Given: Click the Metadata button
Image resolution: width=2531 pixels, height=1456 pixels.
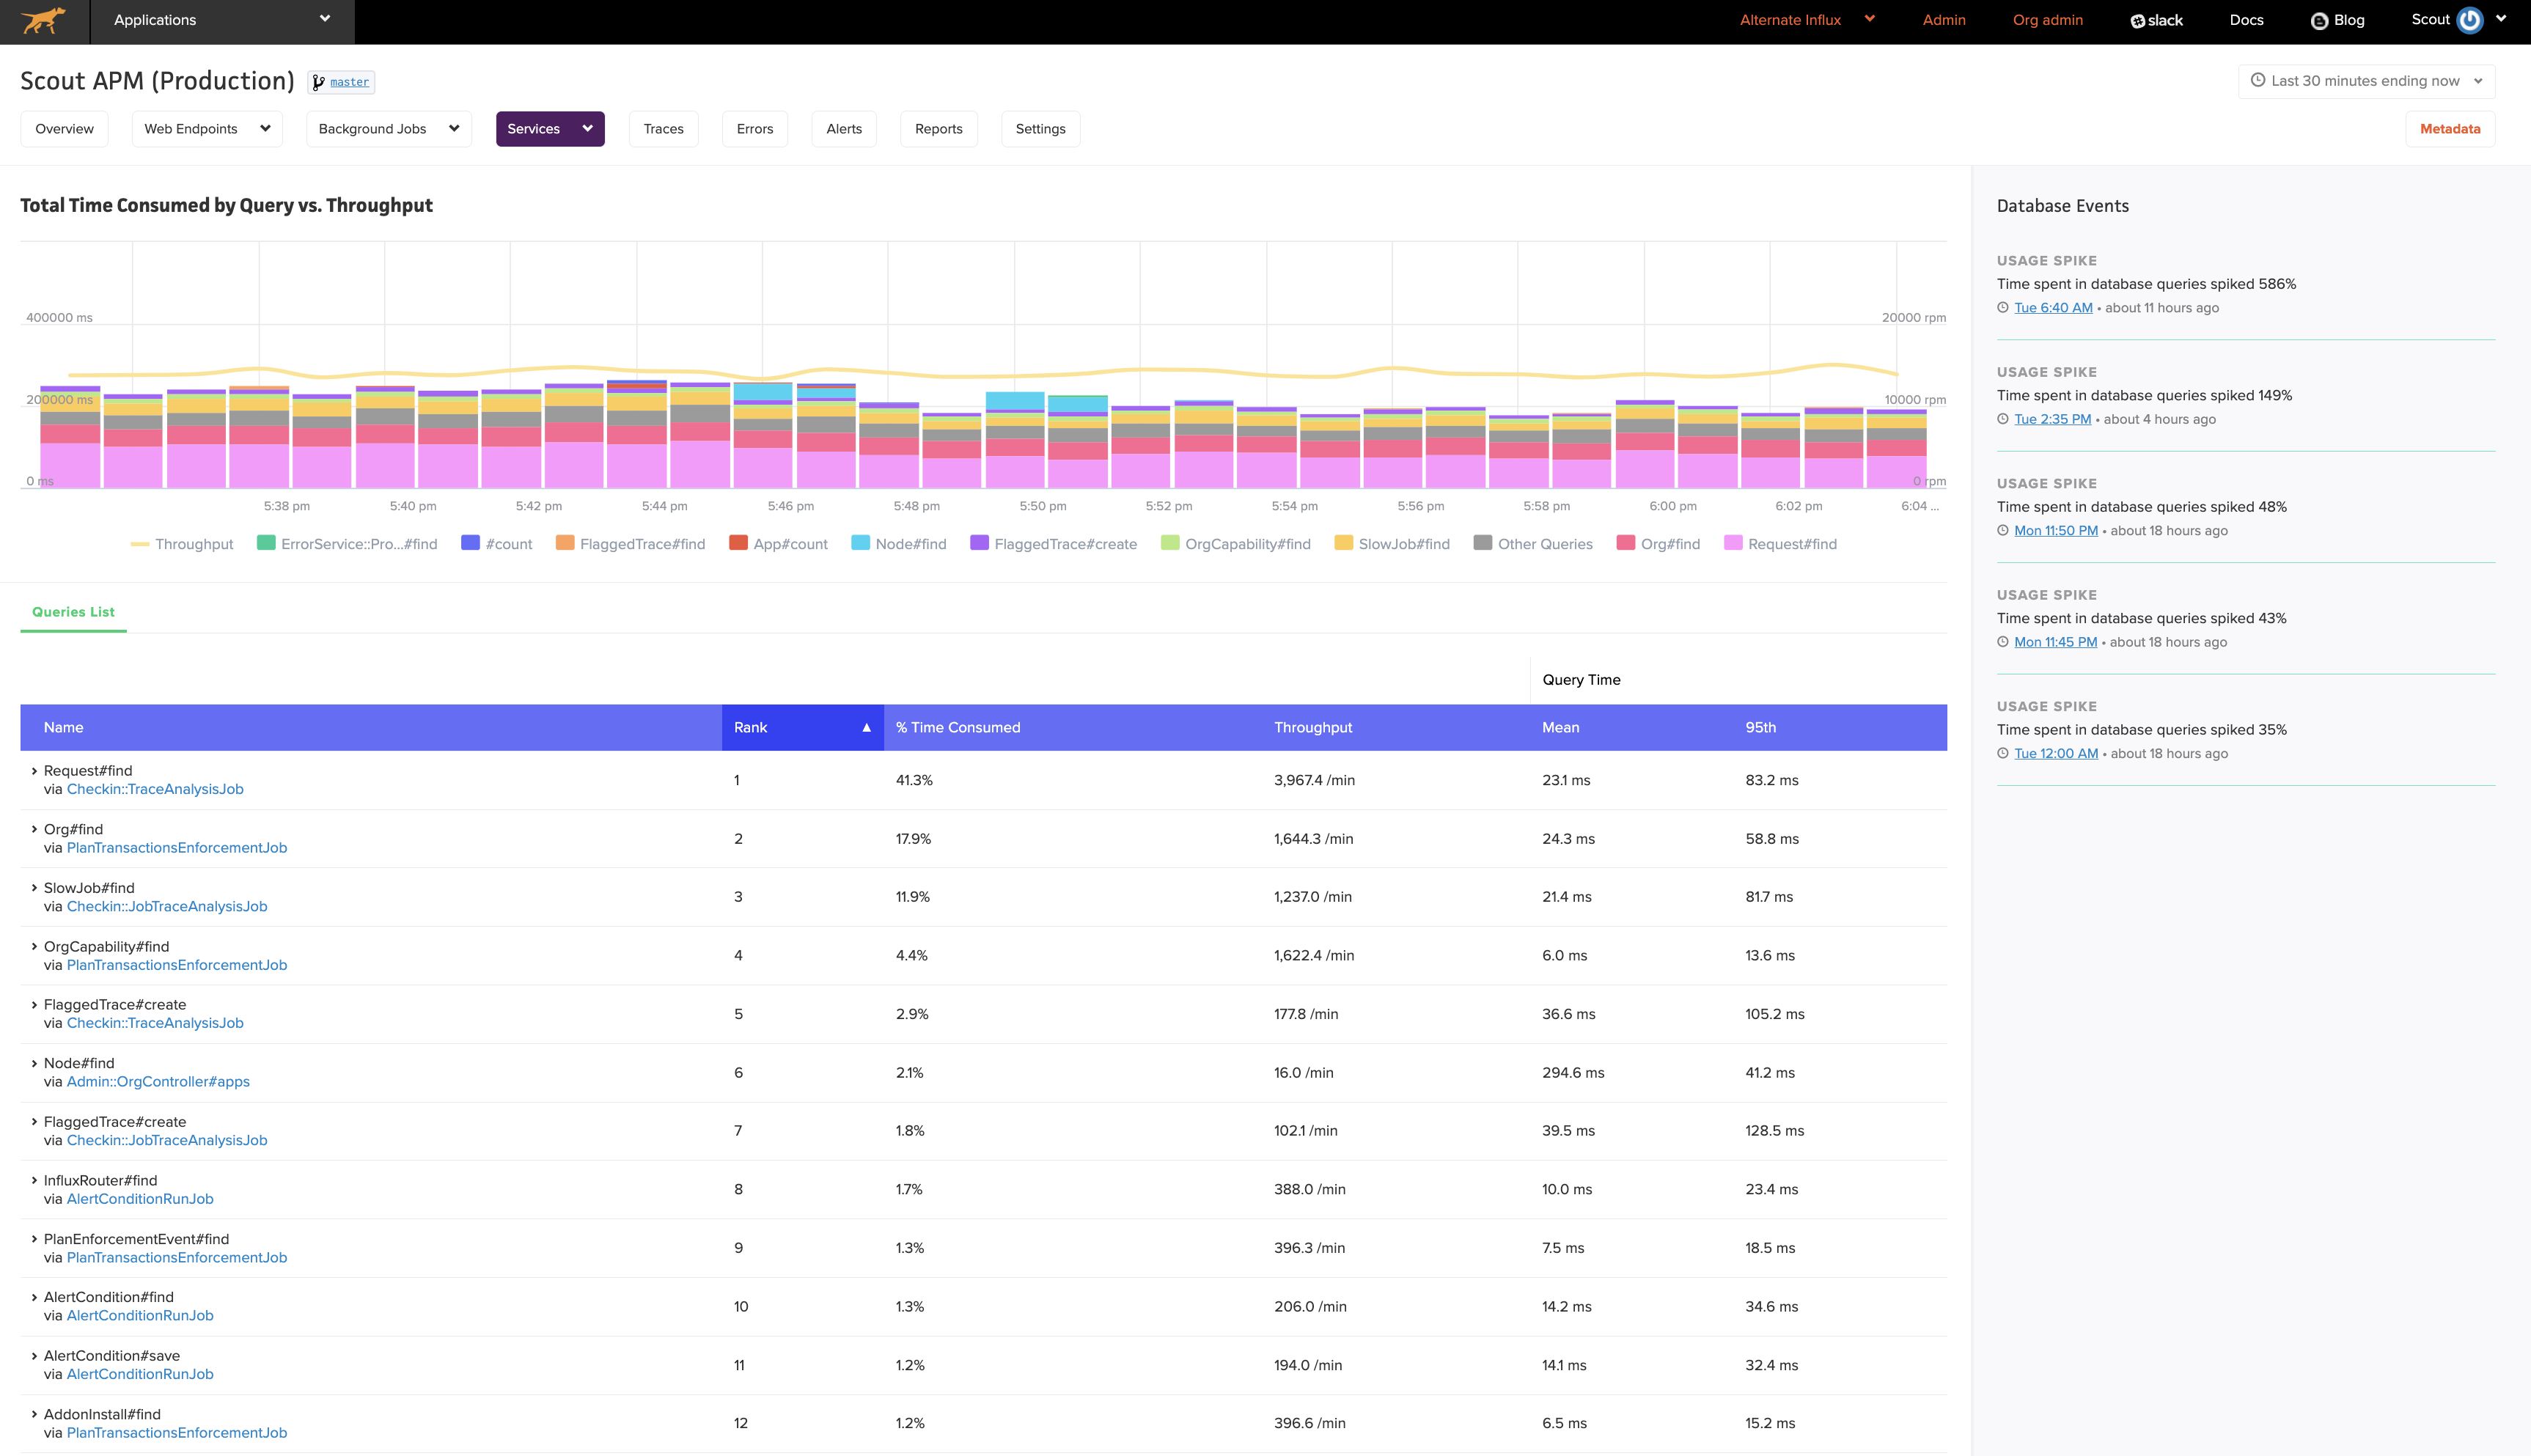Looking at the screenshot, I should coord(2449,129).
